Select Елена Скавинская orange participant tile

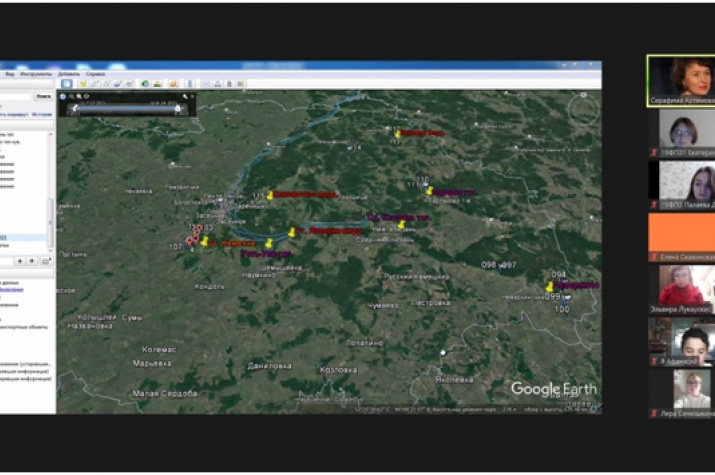[682, 237]
